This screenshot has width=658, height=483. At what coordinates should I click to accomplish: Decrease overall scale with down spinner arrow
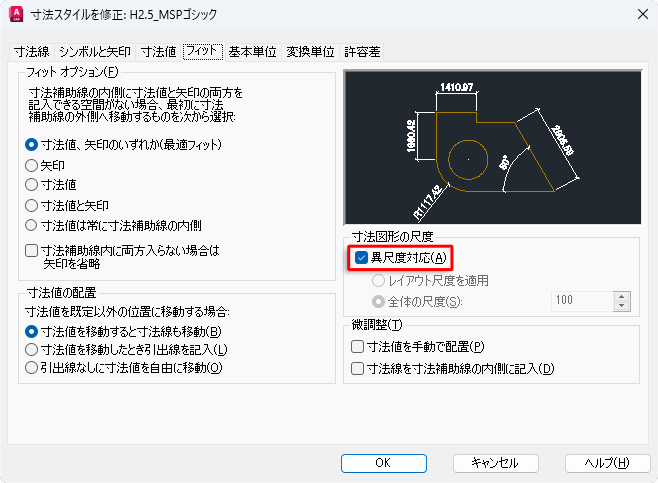coord(621,306)
